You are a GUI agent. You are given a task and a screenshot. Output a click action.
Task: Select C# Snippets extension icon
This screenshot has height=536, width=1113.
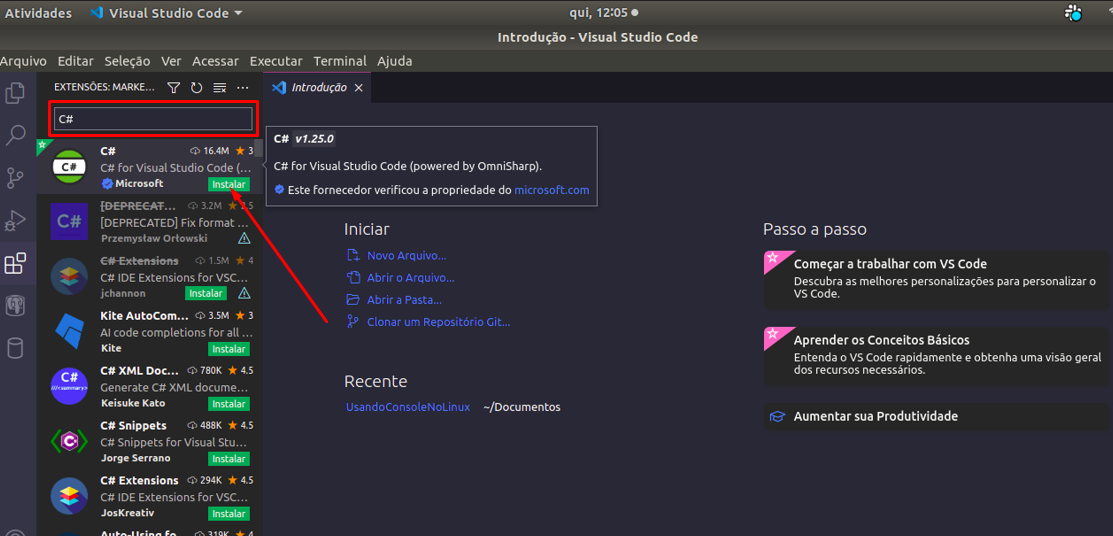[x=69, y=441]
